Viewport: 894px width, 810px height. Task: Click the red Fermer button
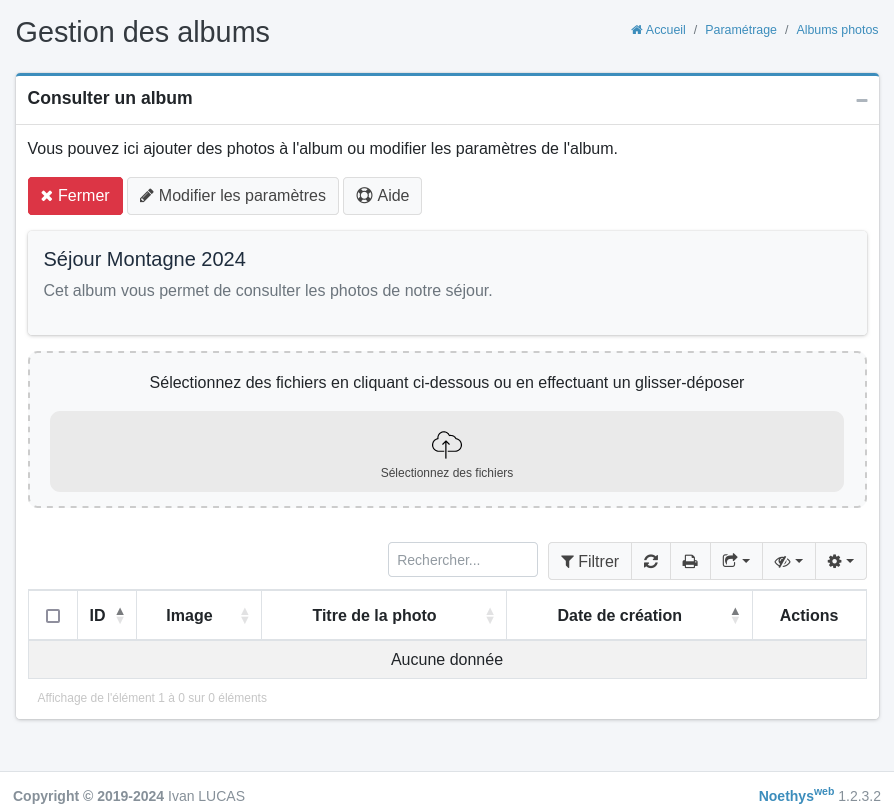(75, 196)
